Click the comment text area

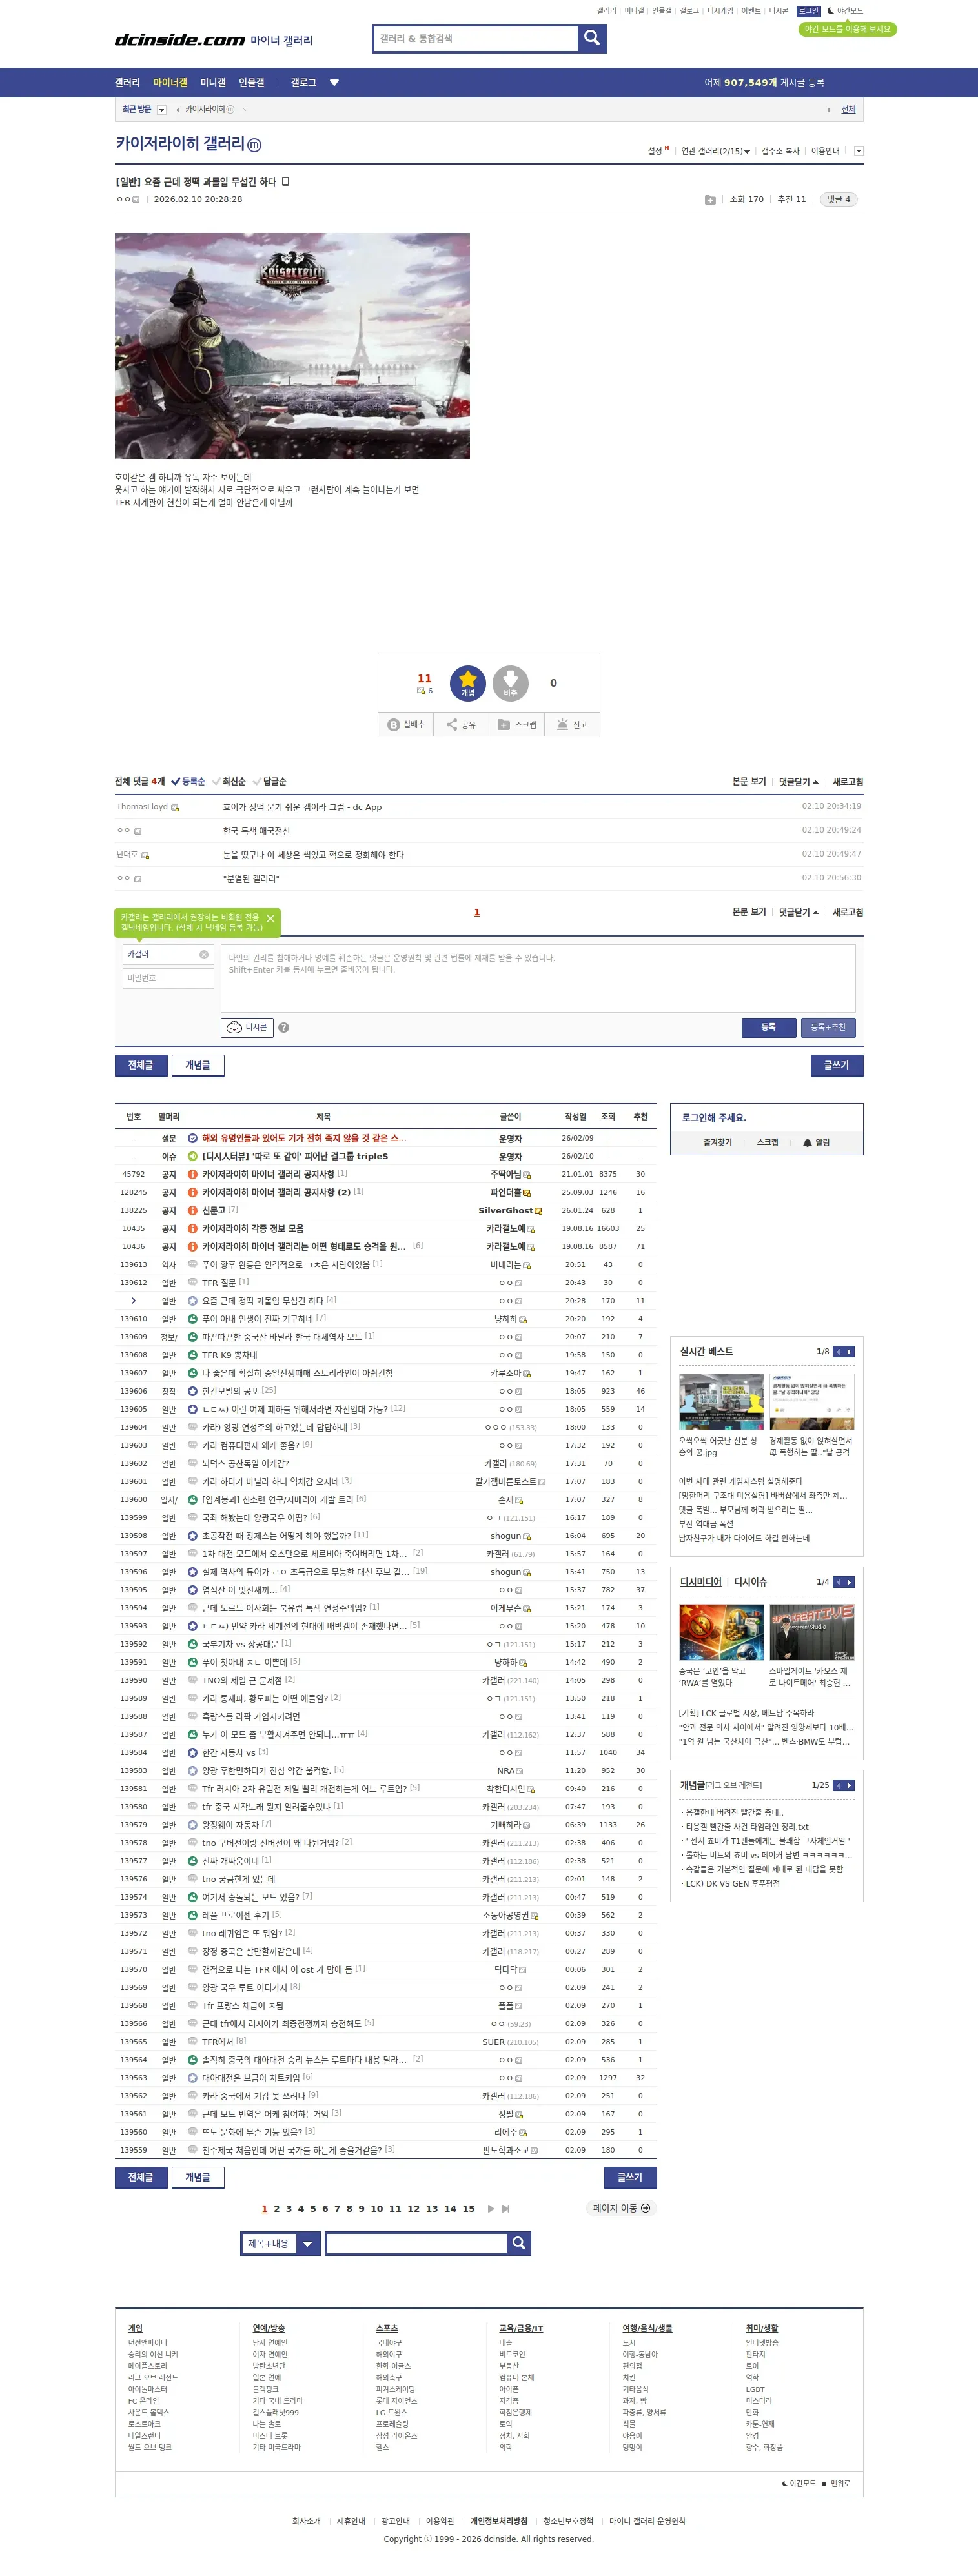pos(538,978)
